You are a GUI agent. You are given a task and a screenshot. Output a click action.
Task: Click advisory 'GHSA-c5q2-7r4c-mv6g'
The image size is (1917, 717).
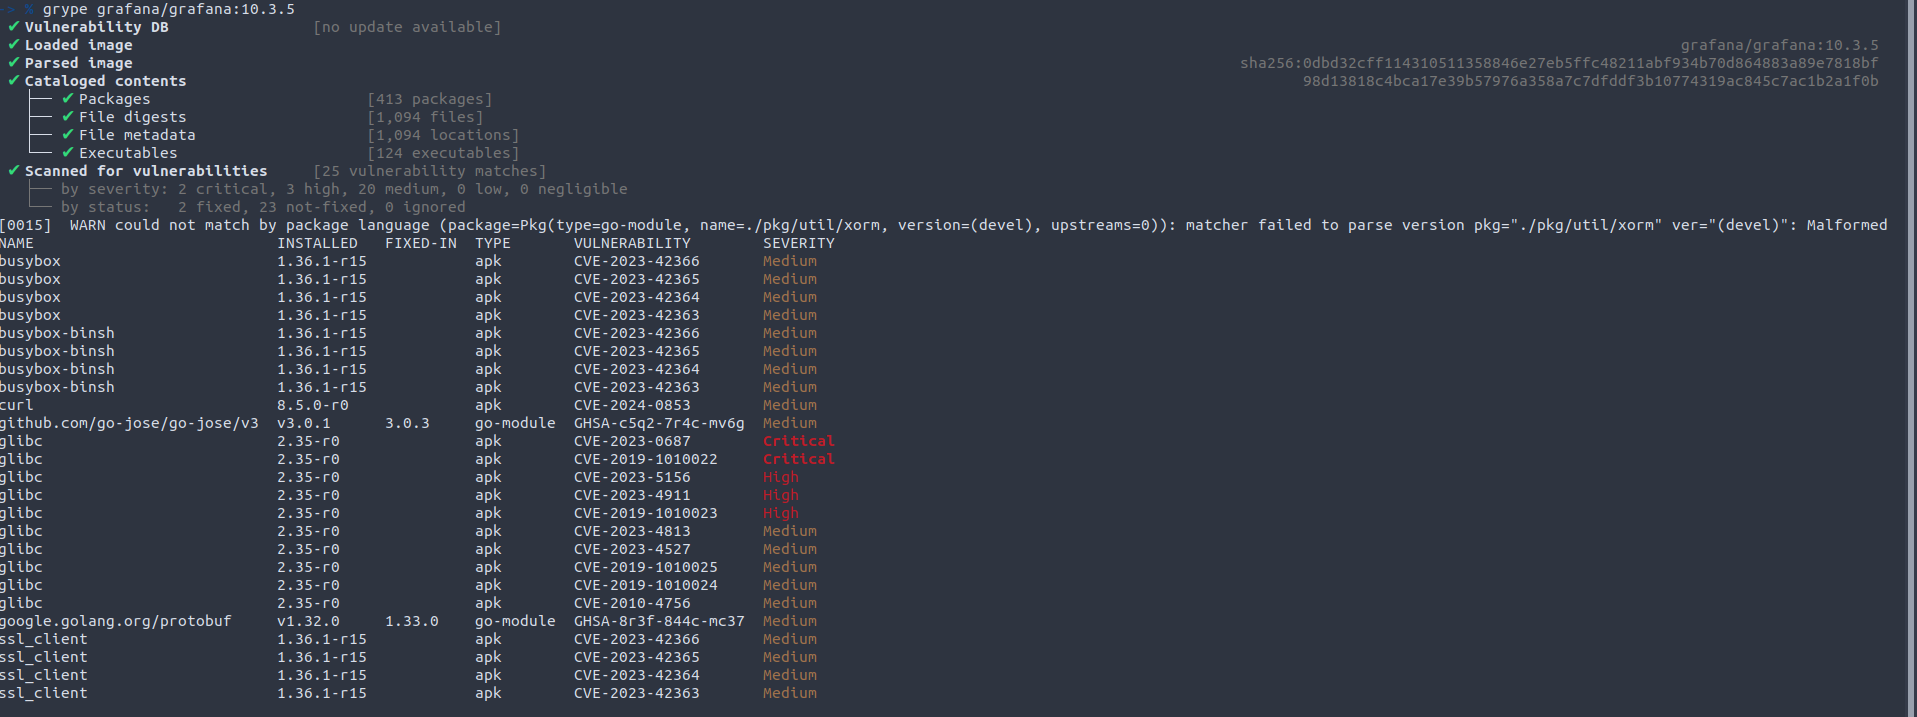point(659,423)
